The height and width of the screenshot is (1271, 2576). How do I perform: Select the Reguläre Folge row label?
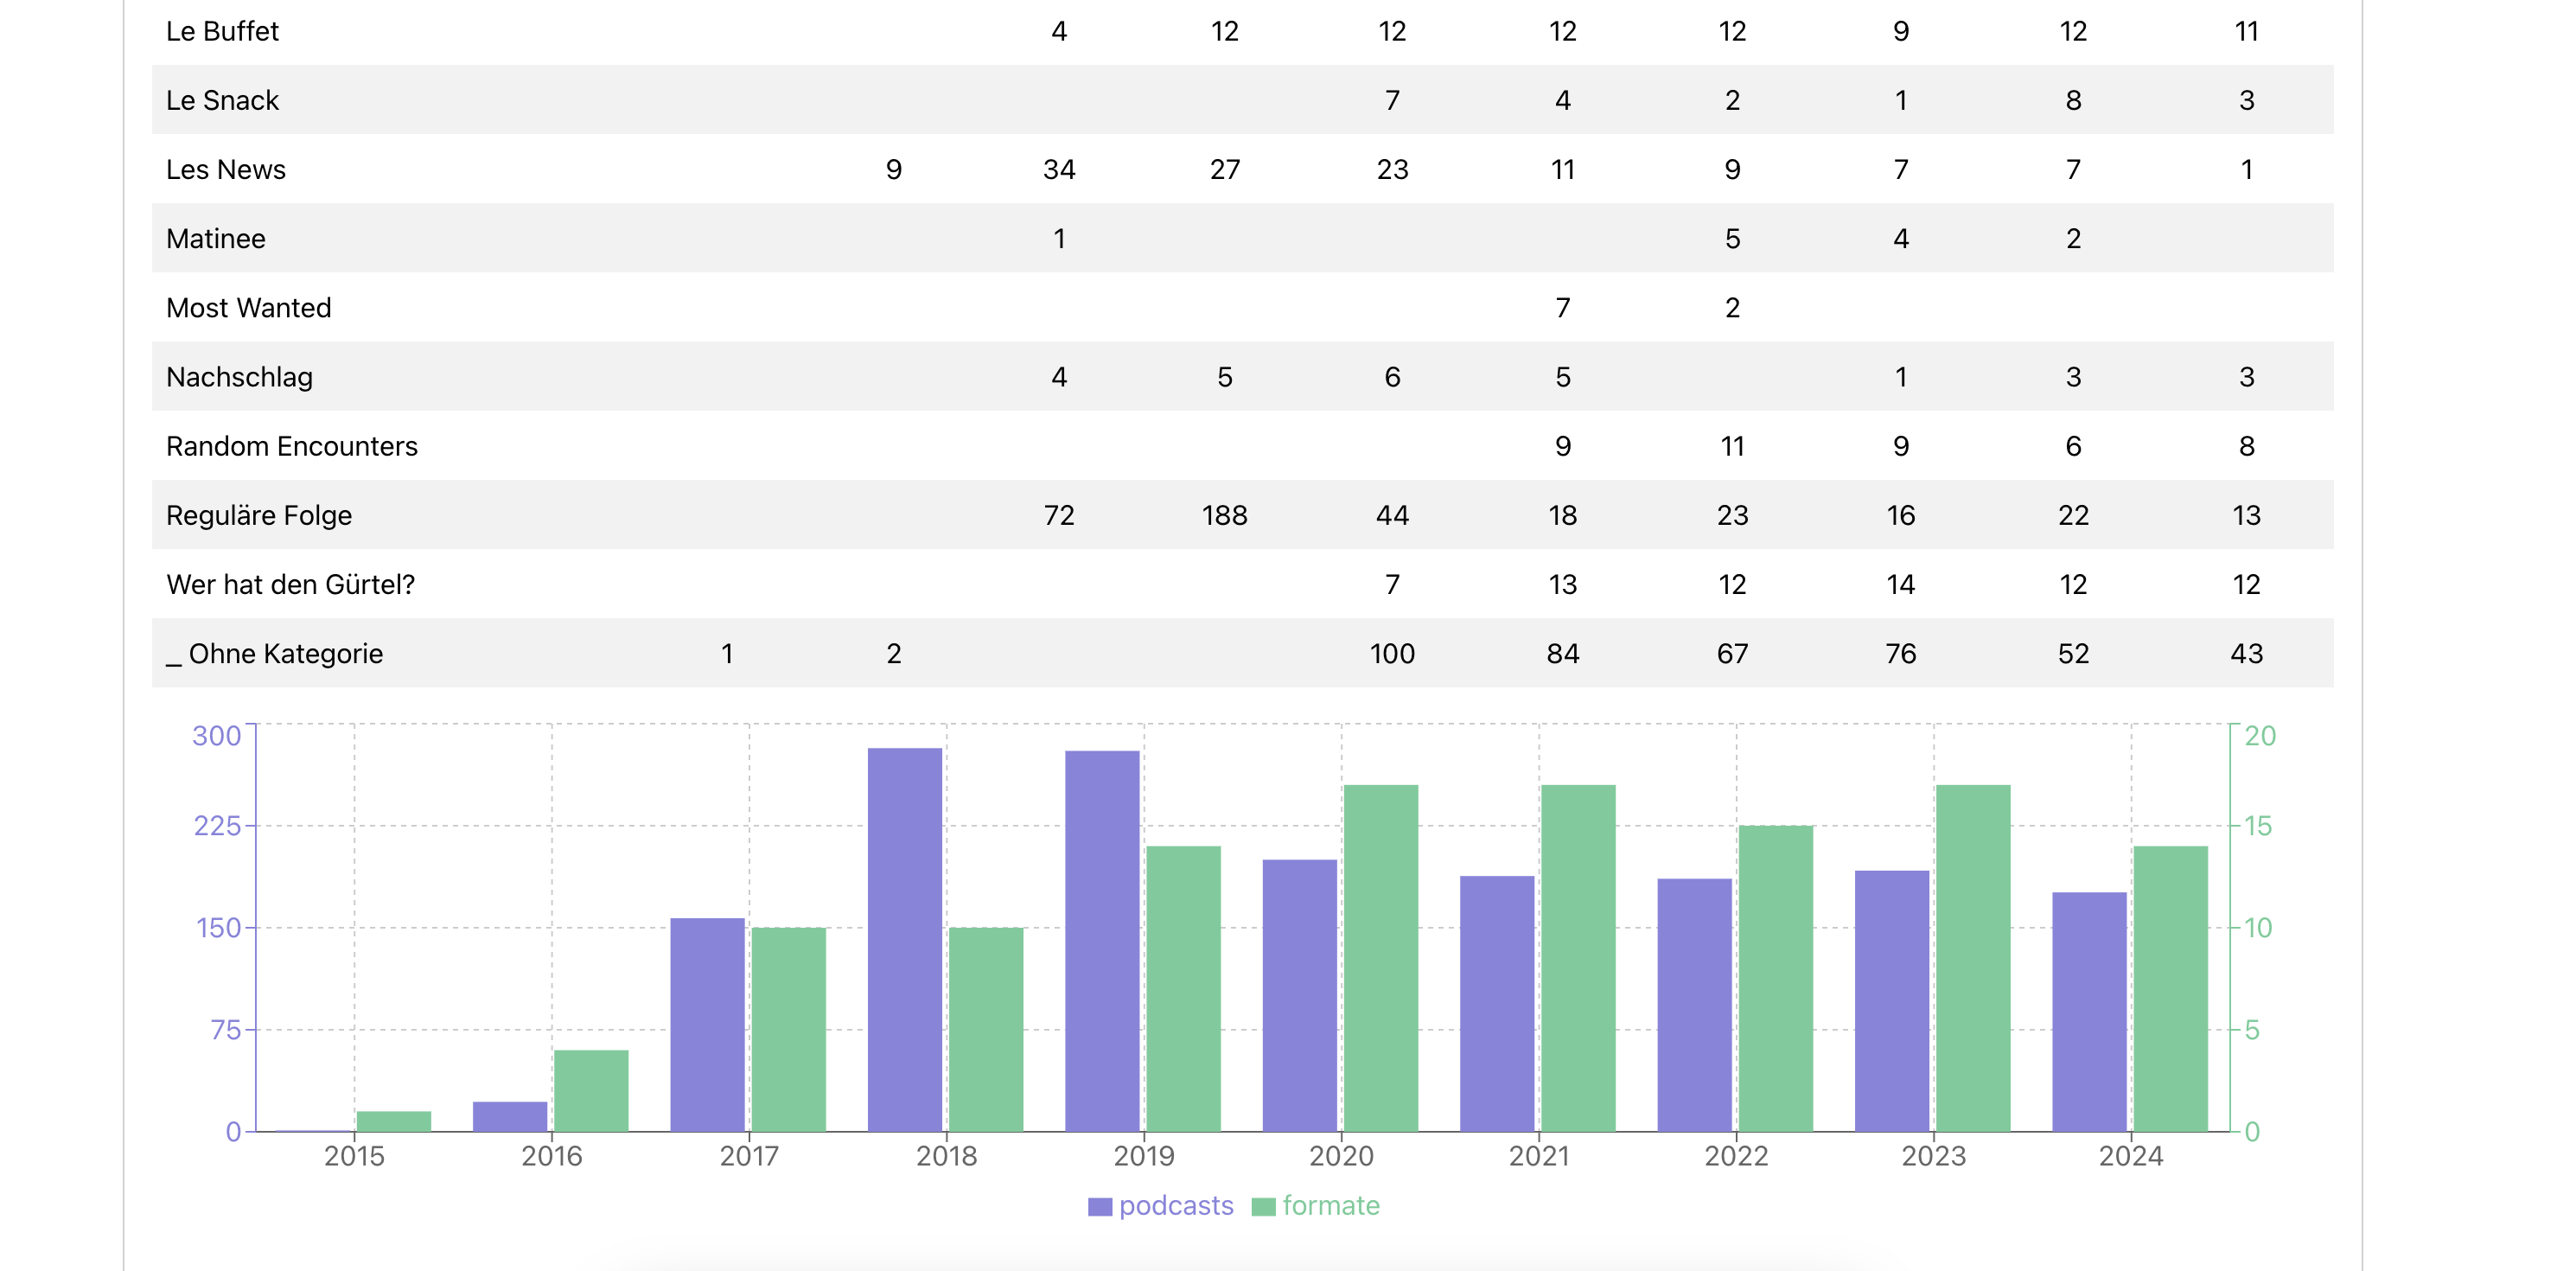tap(259, 515)
